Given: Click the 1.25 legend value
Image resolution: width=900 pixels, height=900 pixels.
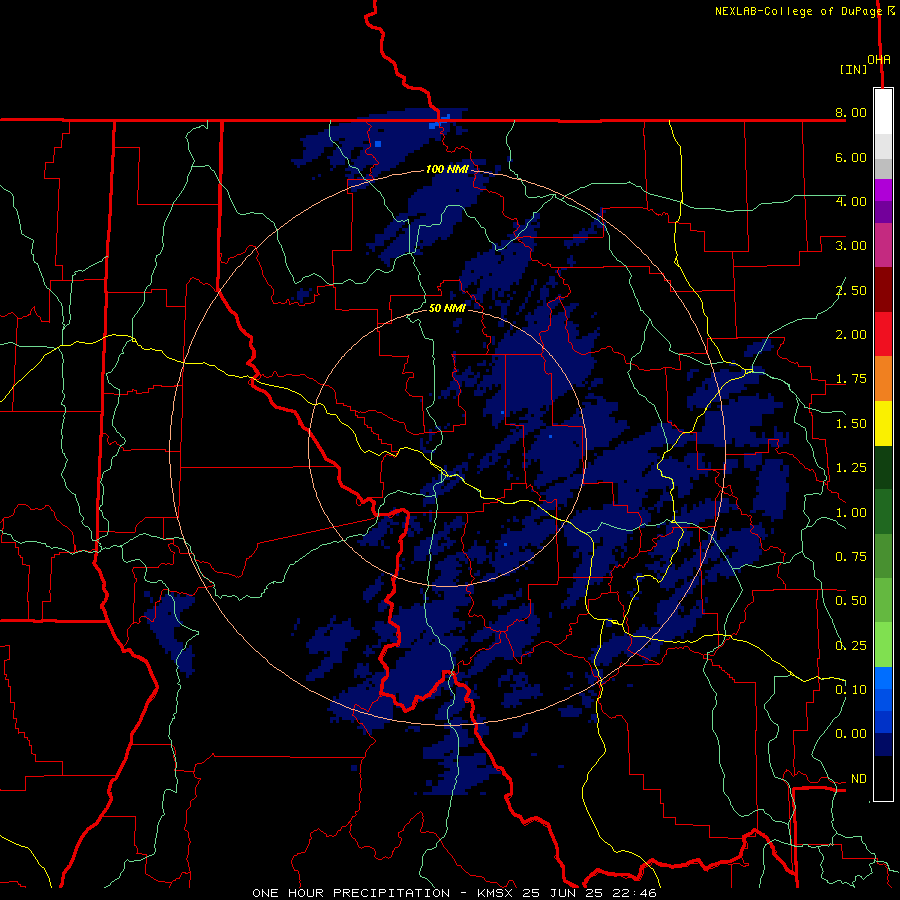Looking at the screenshot, I should [x=851, y=468].
